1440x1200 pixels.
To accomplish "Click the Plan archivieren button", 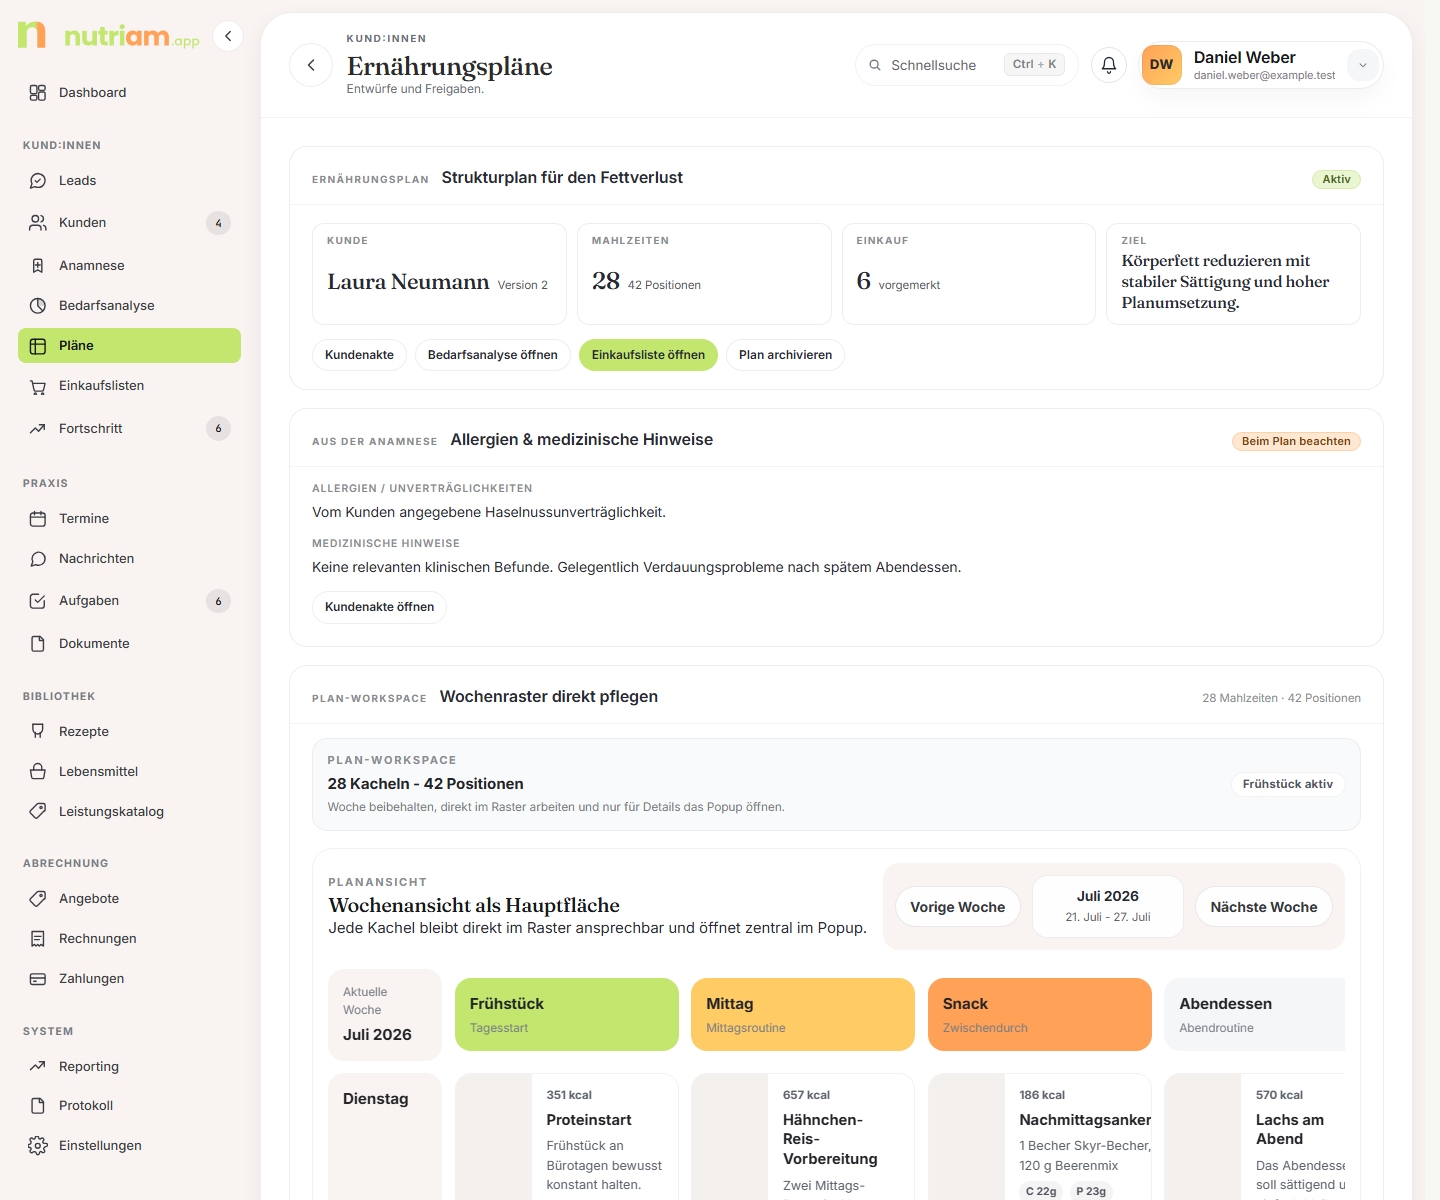I will pyautogui.click(x=785, y=355).
